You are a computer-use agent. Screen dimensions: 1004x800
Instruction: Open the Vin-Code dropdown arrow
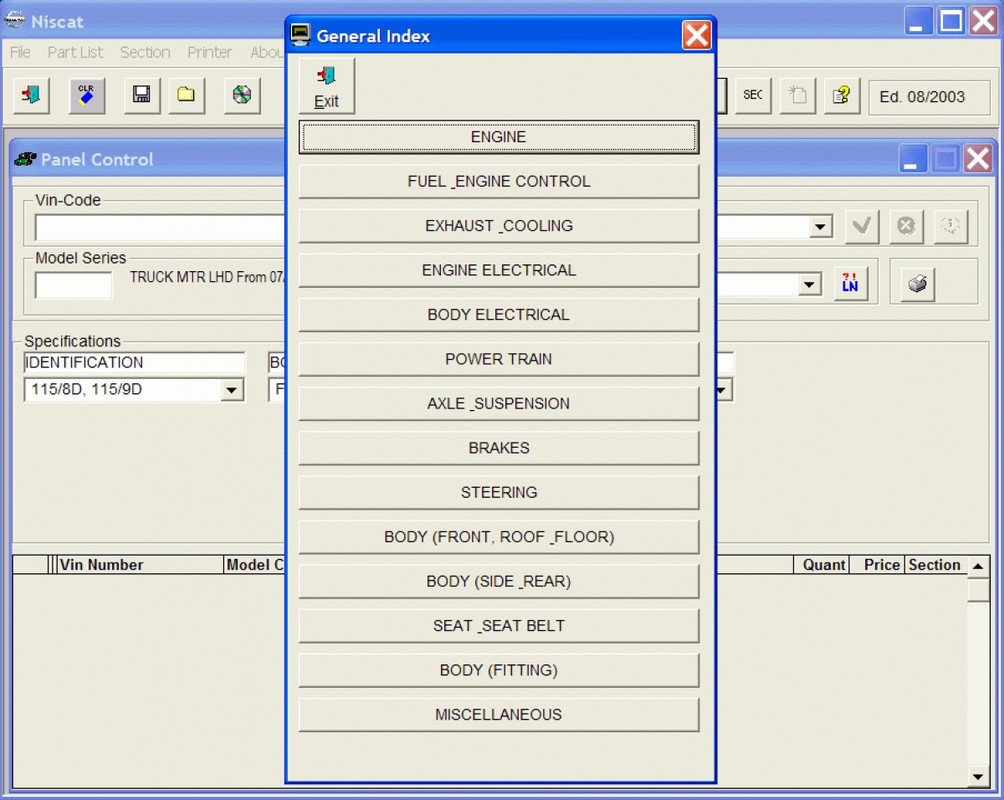[820, 227]
